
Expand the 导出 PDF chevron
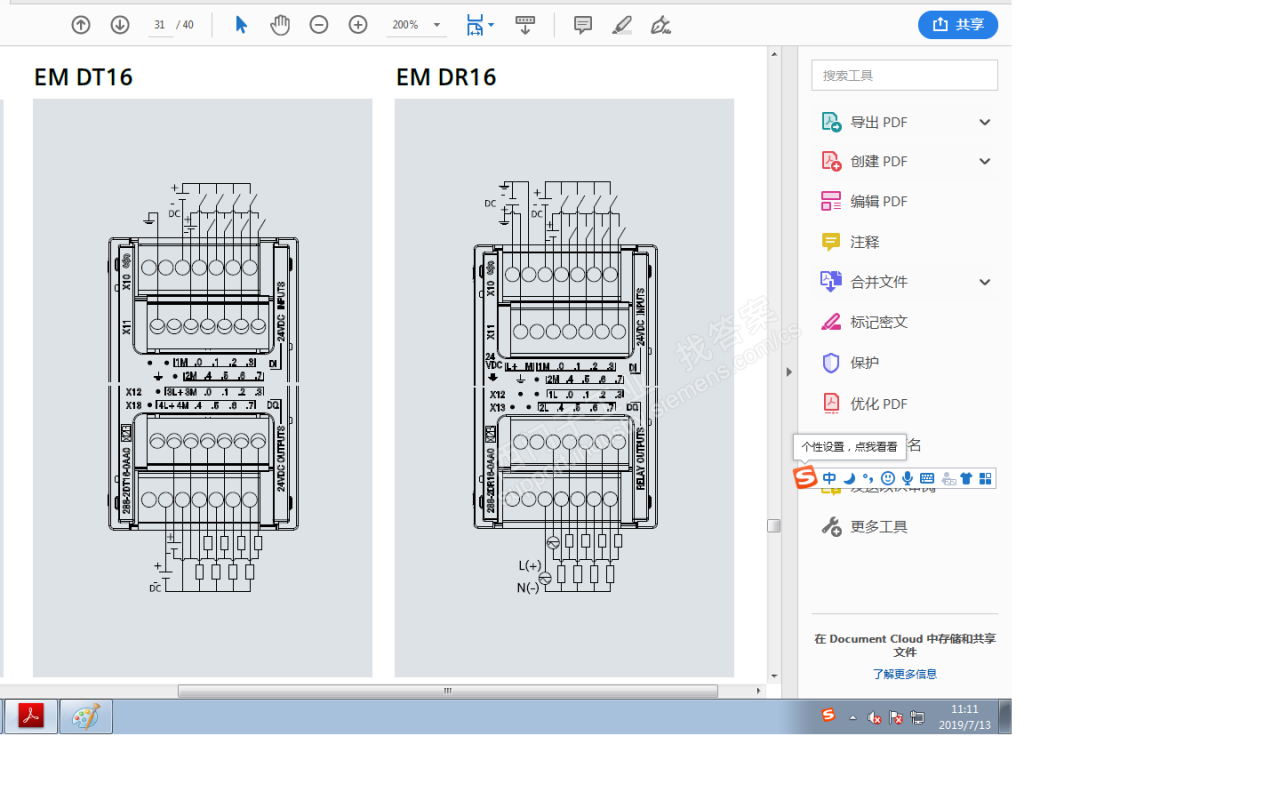(x=985, y=122)
